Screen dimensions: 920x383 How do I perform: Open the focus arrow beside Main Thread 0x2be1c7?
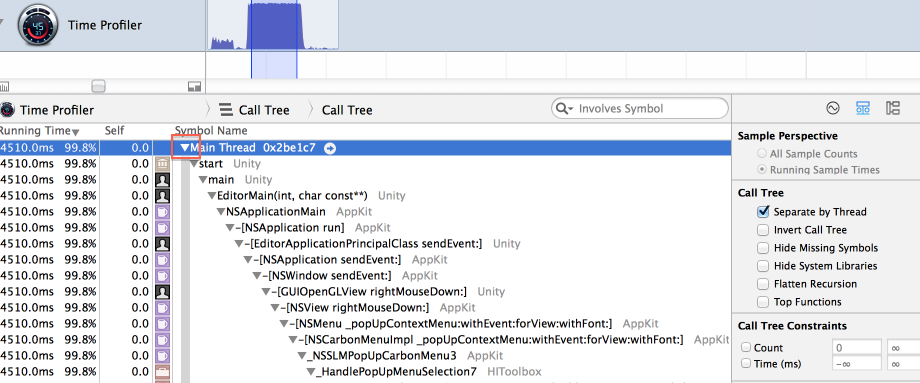pyautogui.click(x=330, y=148)
